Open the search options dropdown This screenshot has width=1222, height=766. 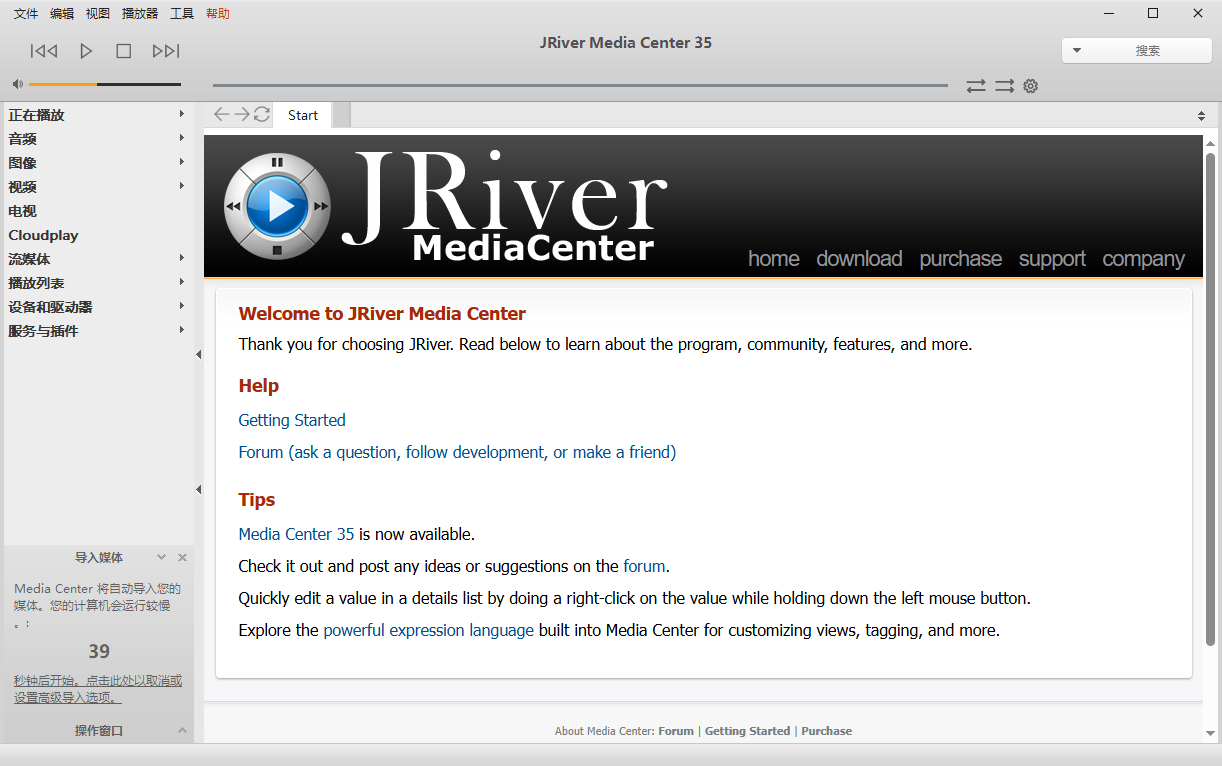pos(1078,49)
